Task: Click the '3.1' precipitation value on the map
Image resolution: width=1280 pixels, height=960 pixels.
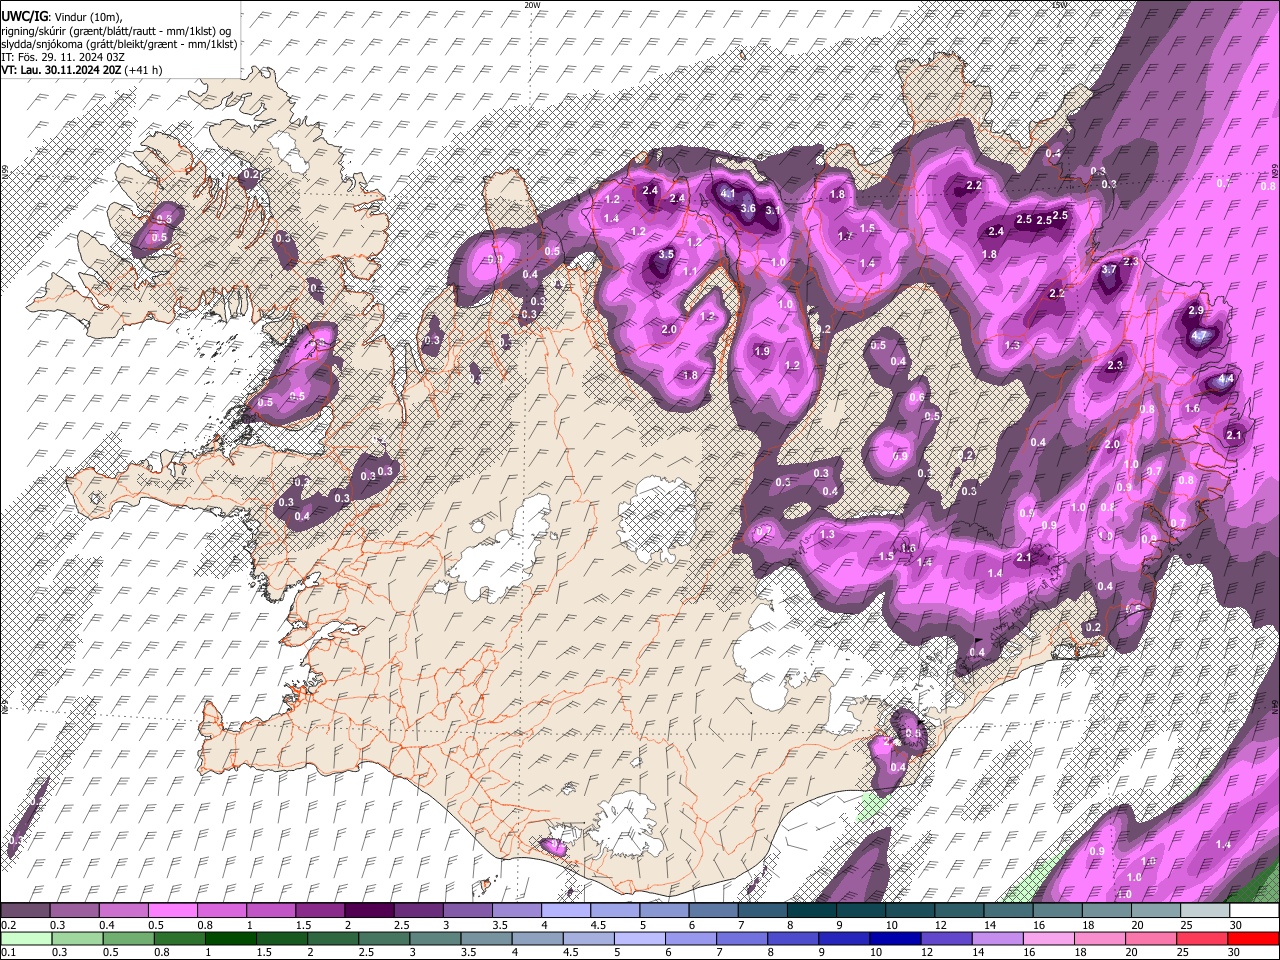Action: [x=772, y=211]
